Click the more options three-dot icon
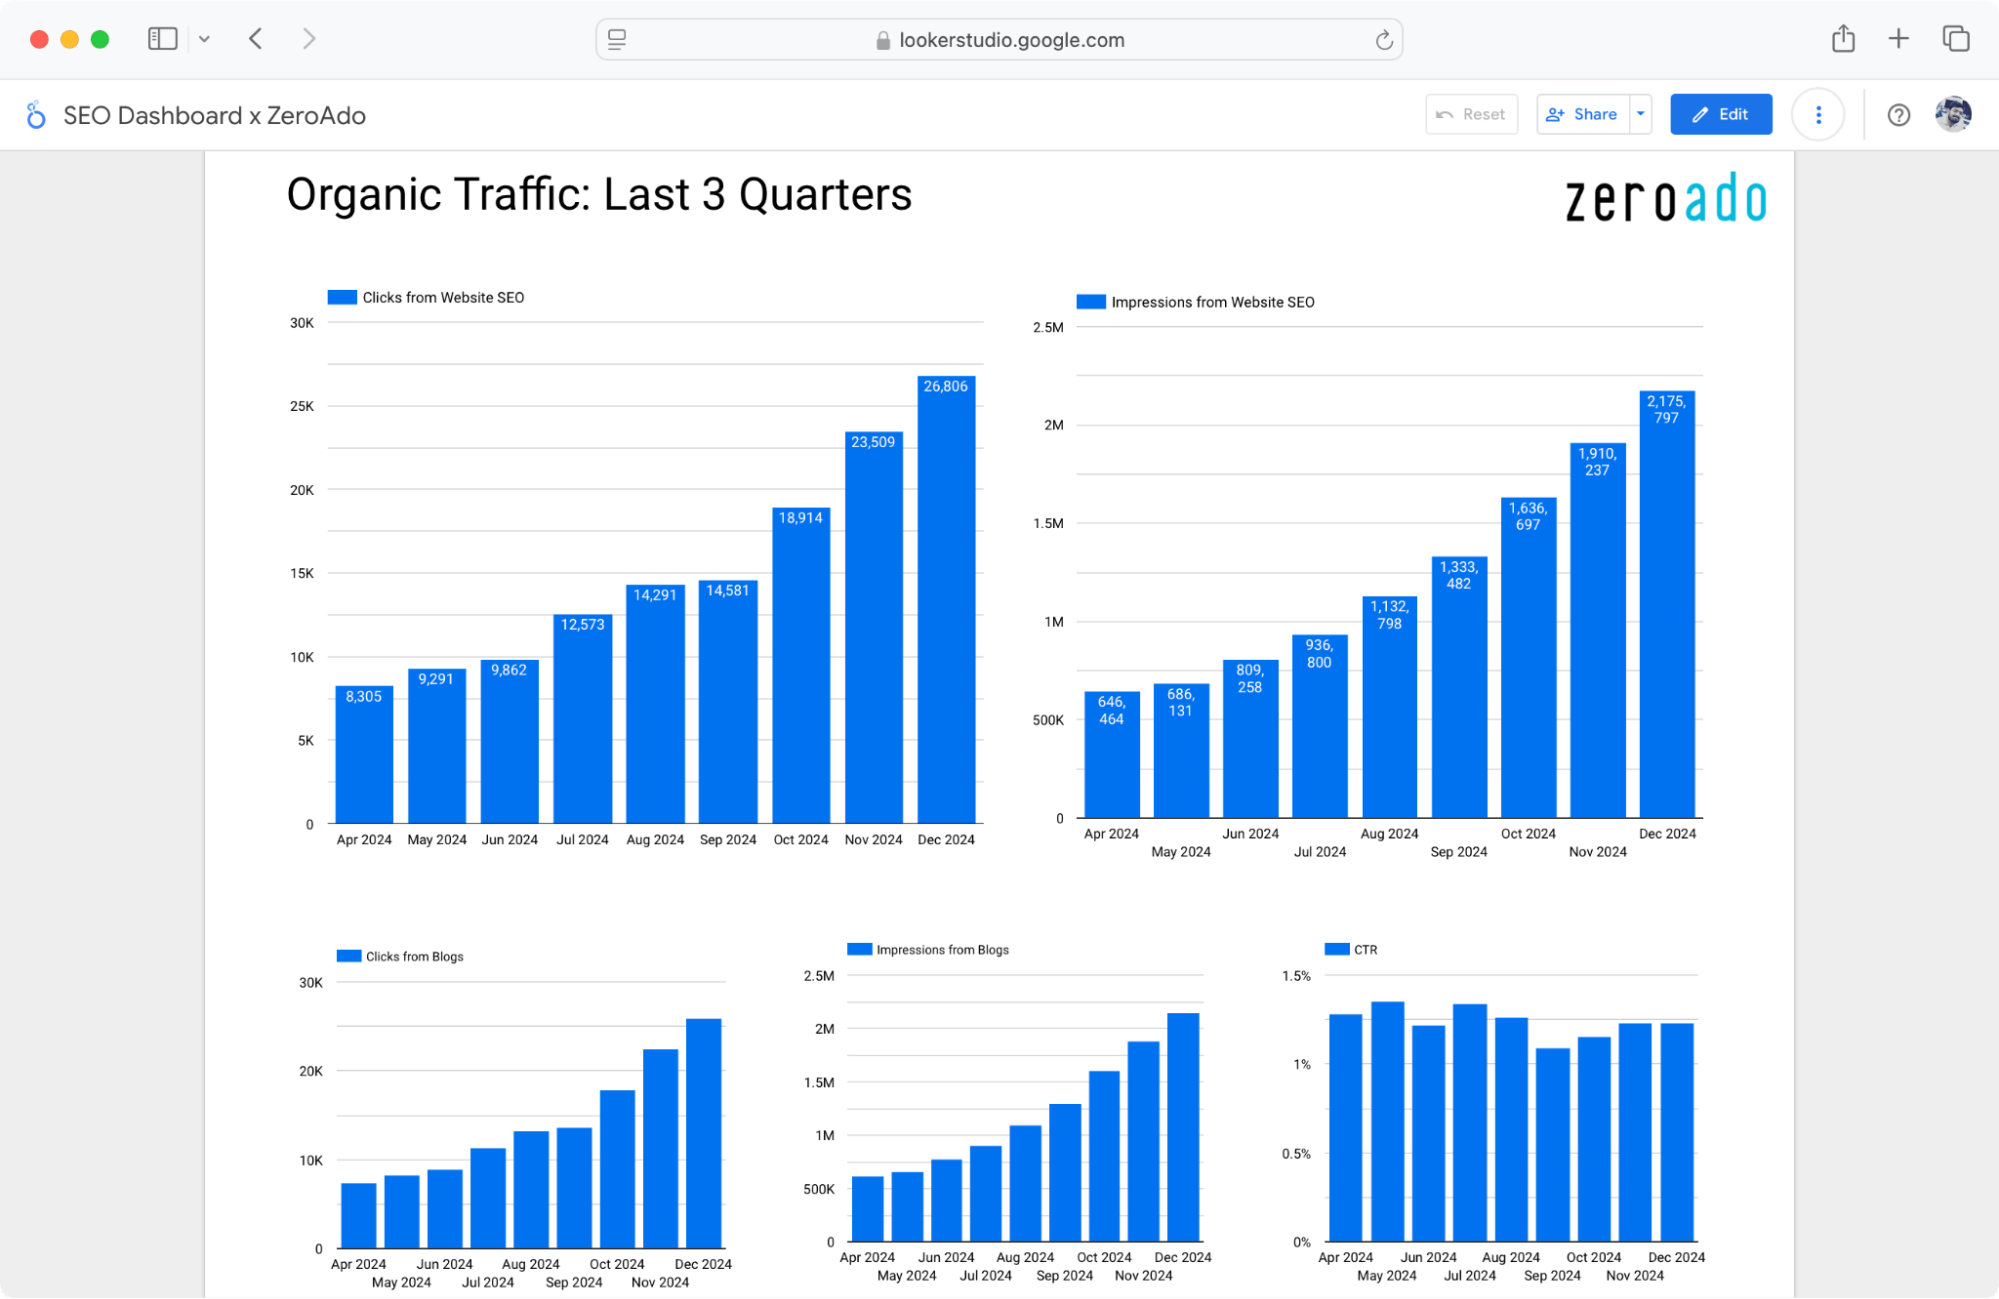Viewport: 1999px width, 1299px height. 1818,114
